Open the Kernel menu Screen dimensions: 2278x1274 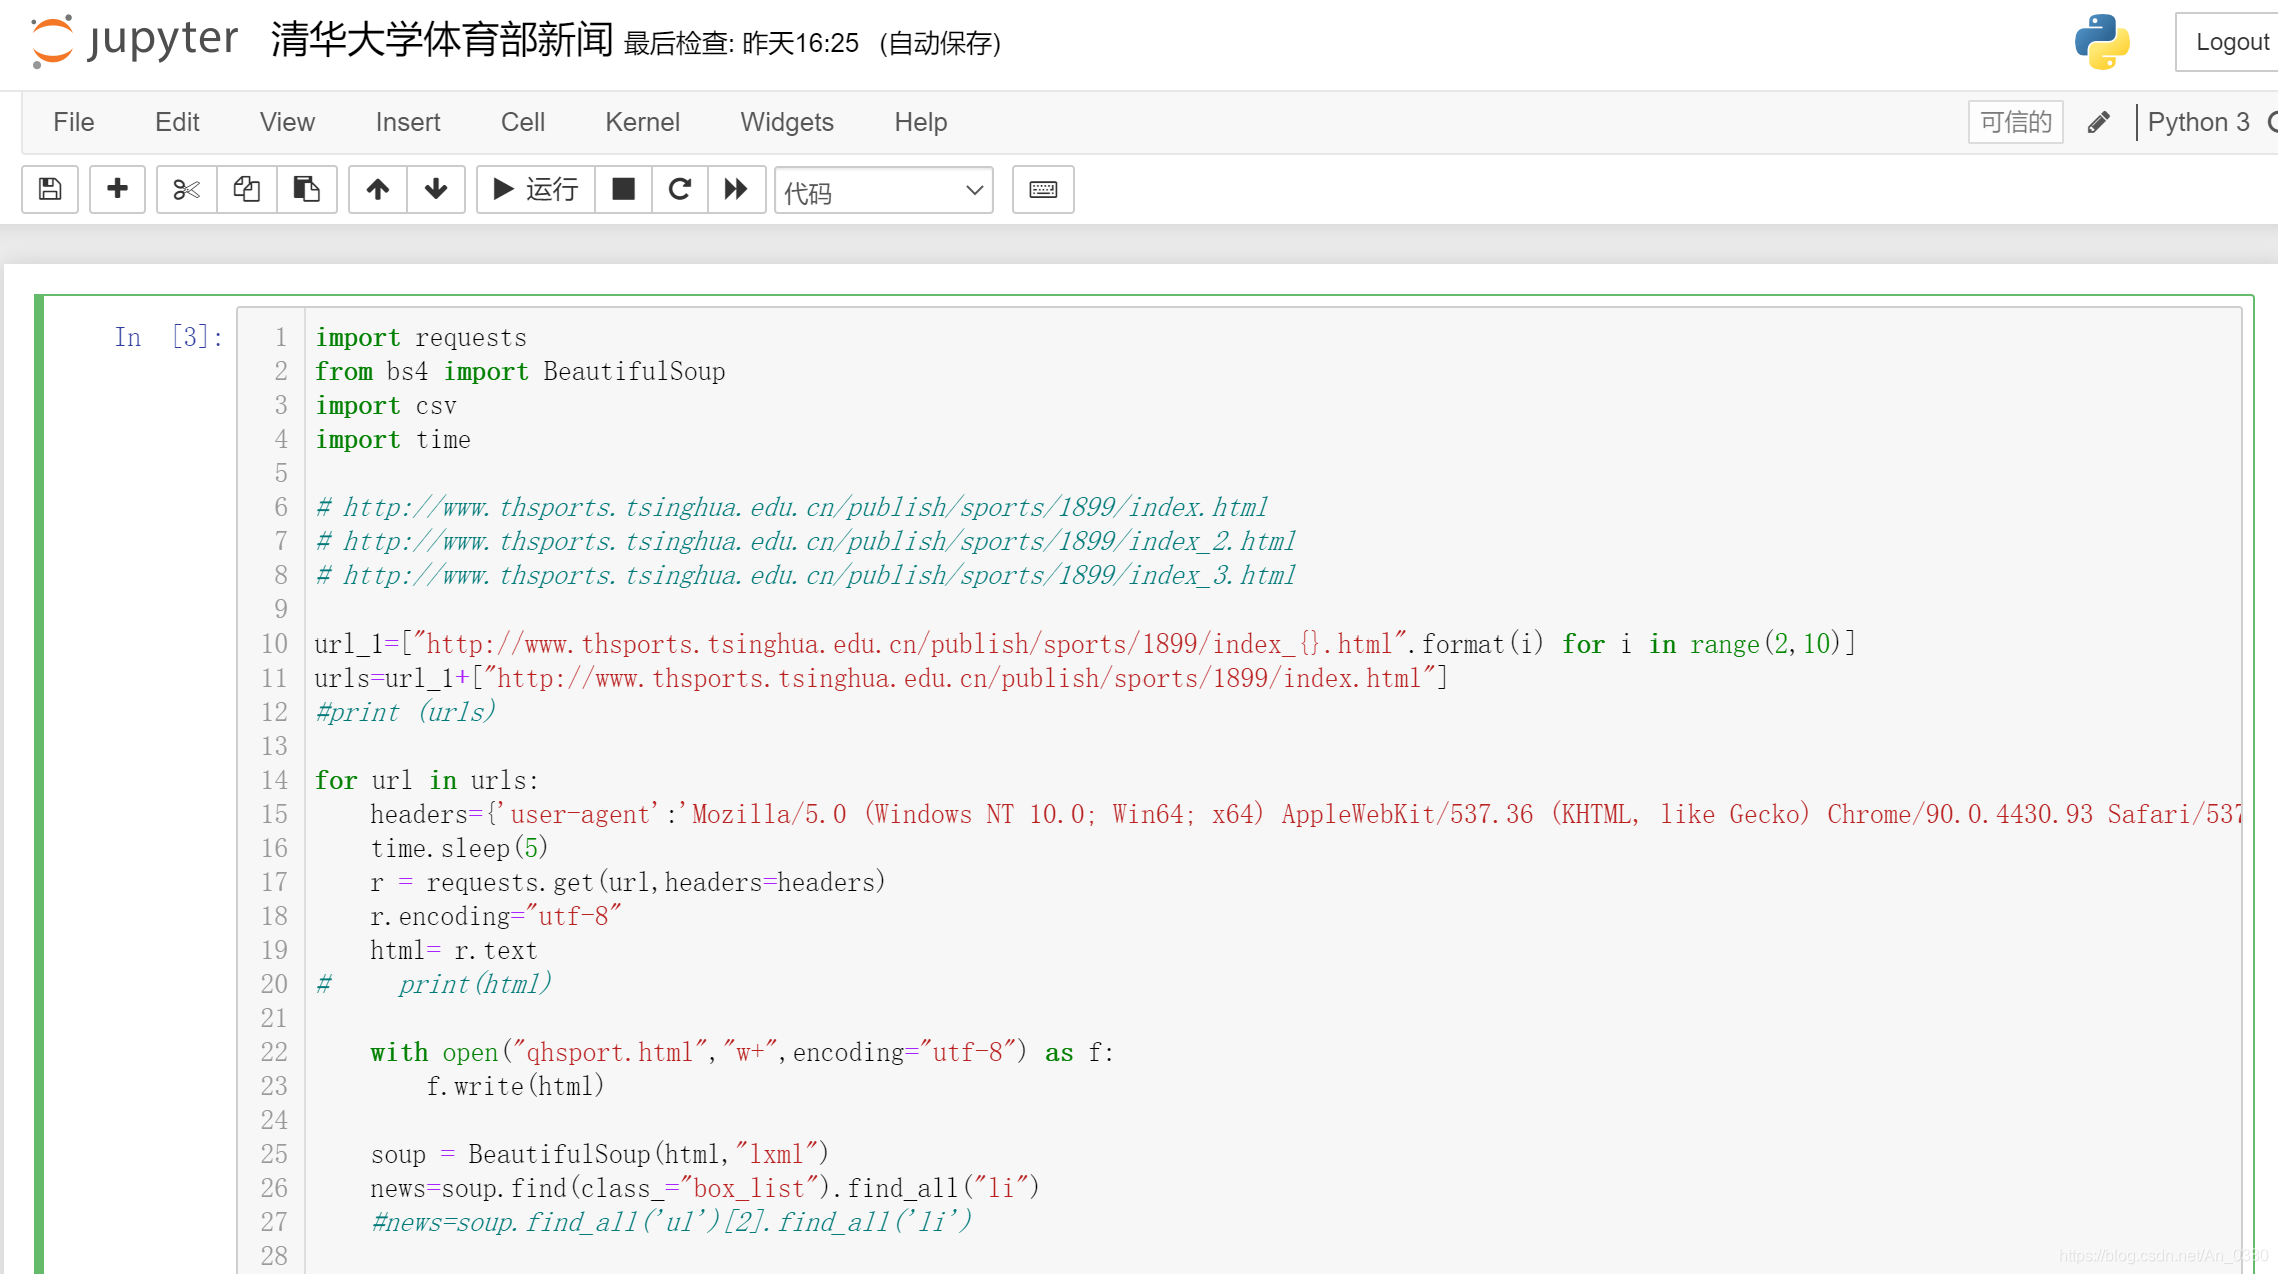[x=642, y=122]
